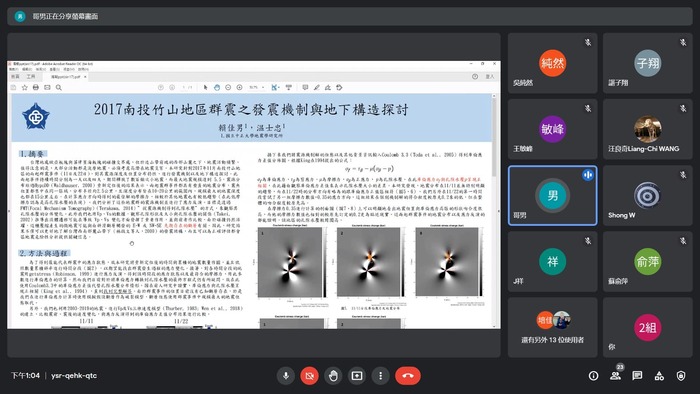Leave the call with the red hang-up button
This screenshot has height=394, width=700.
click(408, 376)
